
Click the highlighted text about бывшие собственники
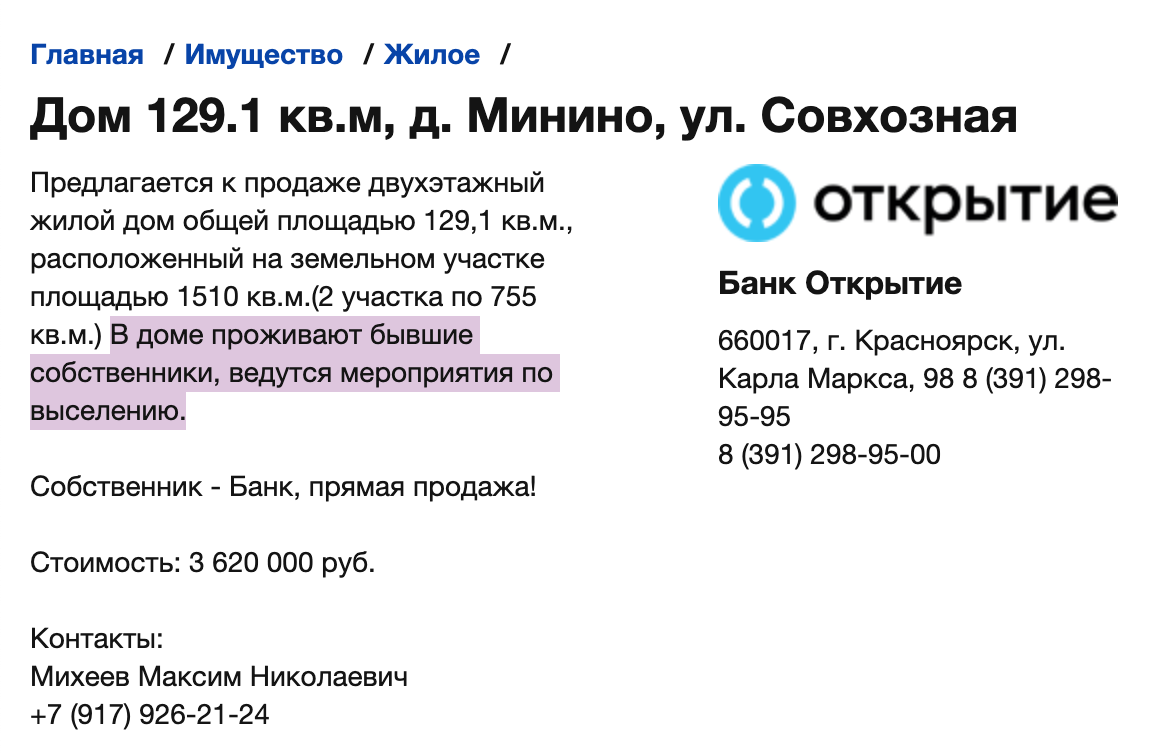292,373
